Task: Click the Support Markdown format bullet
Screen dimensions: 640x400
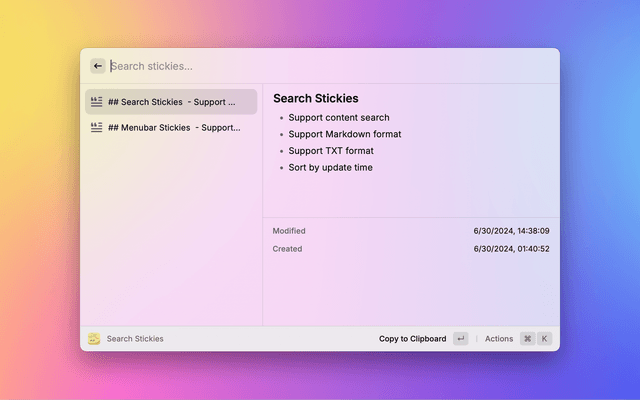Action: tap(345, 134)
